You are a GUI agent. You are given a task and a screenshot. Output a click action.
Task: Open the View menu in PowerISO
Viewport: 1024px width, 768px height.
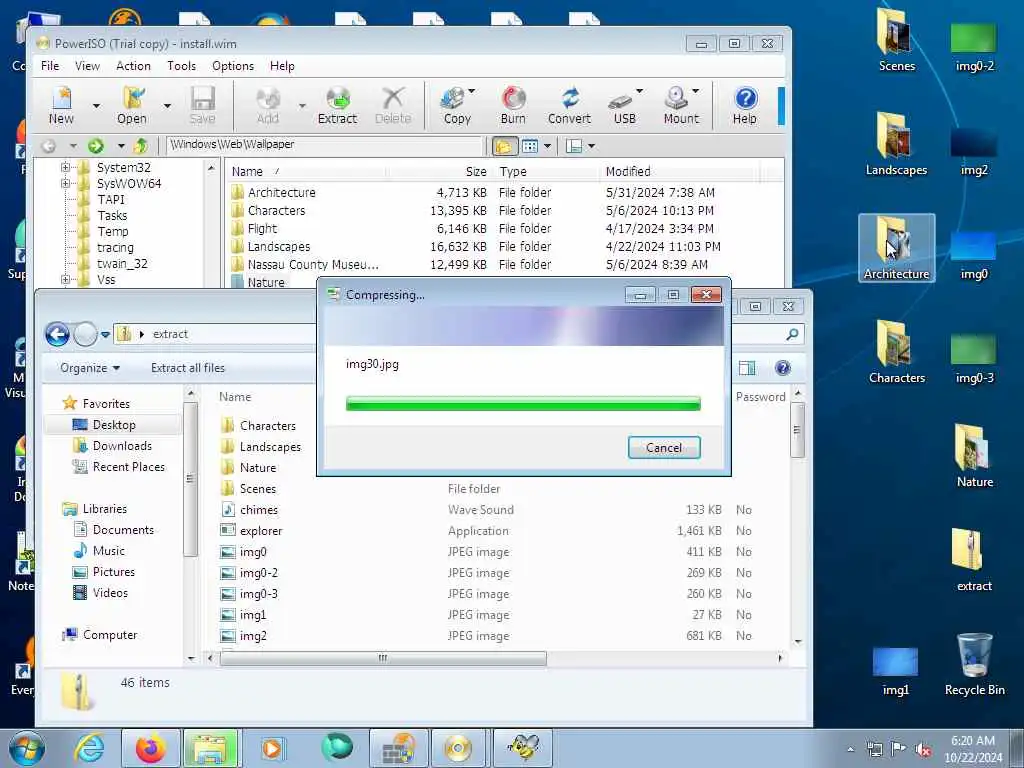coord(88,66)
